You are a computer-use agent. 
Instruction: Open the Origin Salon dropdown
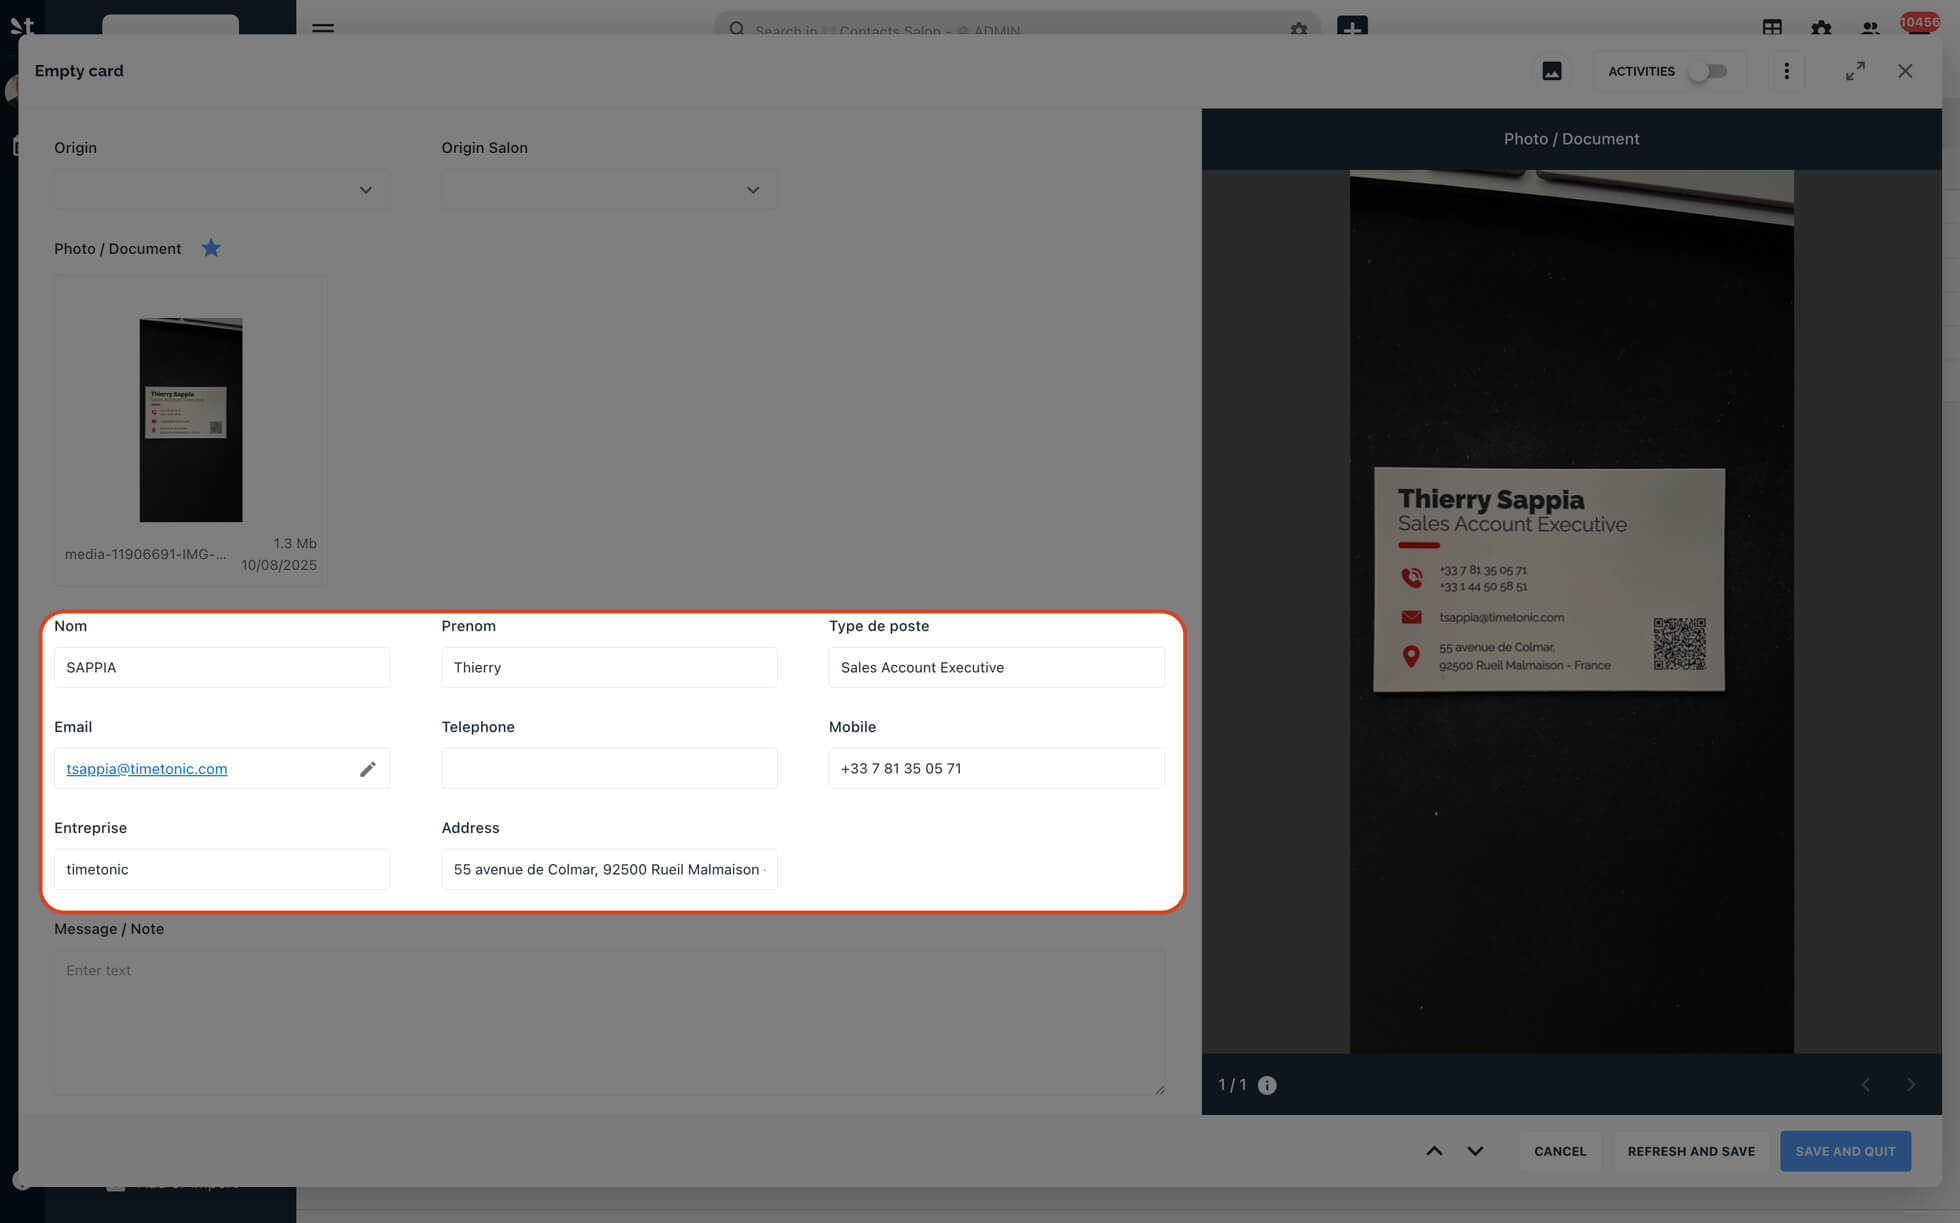click(608, 190)
